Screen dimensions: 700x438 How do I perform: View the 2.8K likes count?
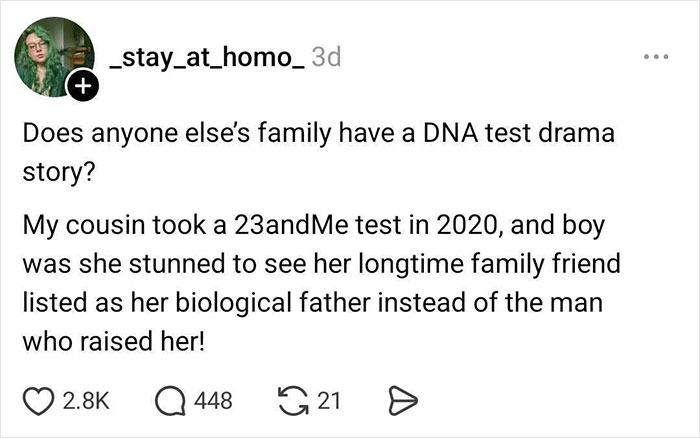click(x=86, y=401)
